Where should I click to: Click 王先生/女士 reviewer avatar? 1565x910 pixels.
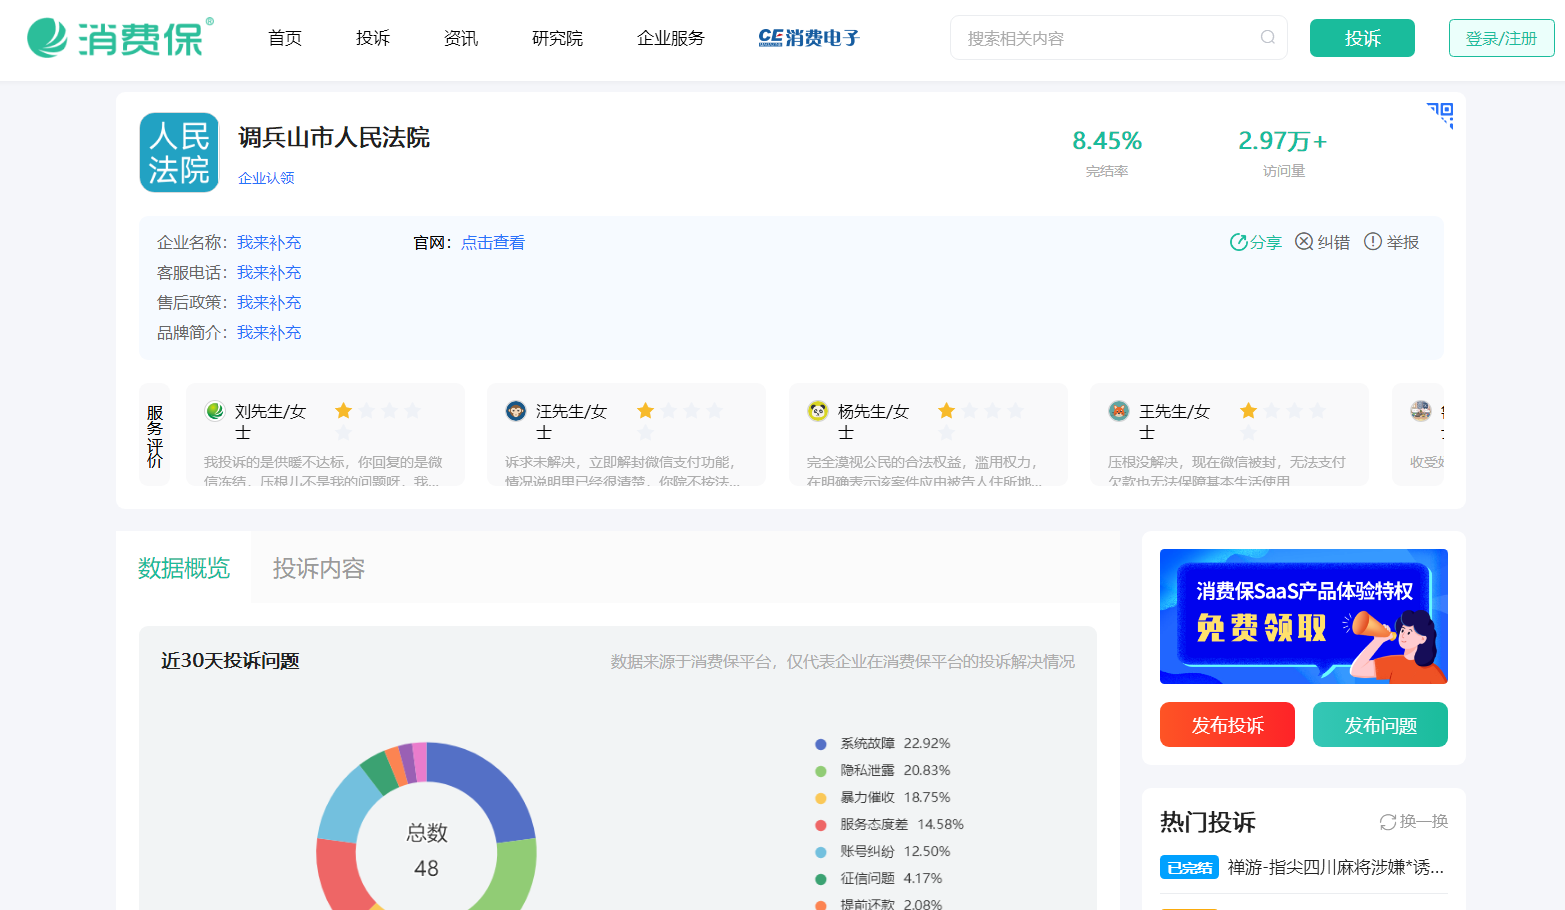1119,411
